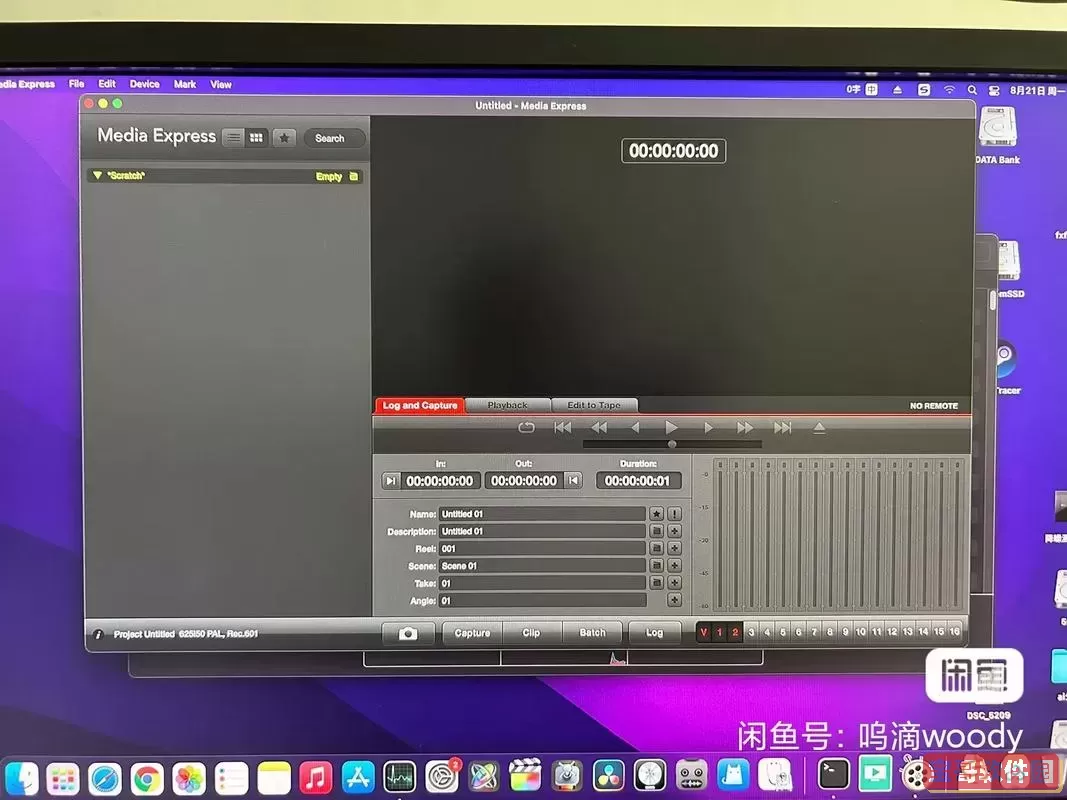The height and width of the screenshot is (800, 1067).
Task: Enable audio channel 3
Action: [751, 633]
